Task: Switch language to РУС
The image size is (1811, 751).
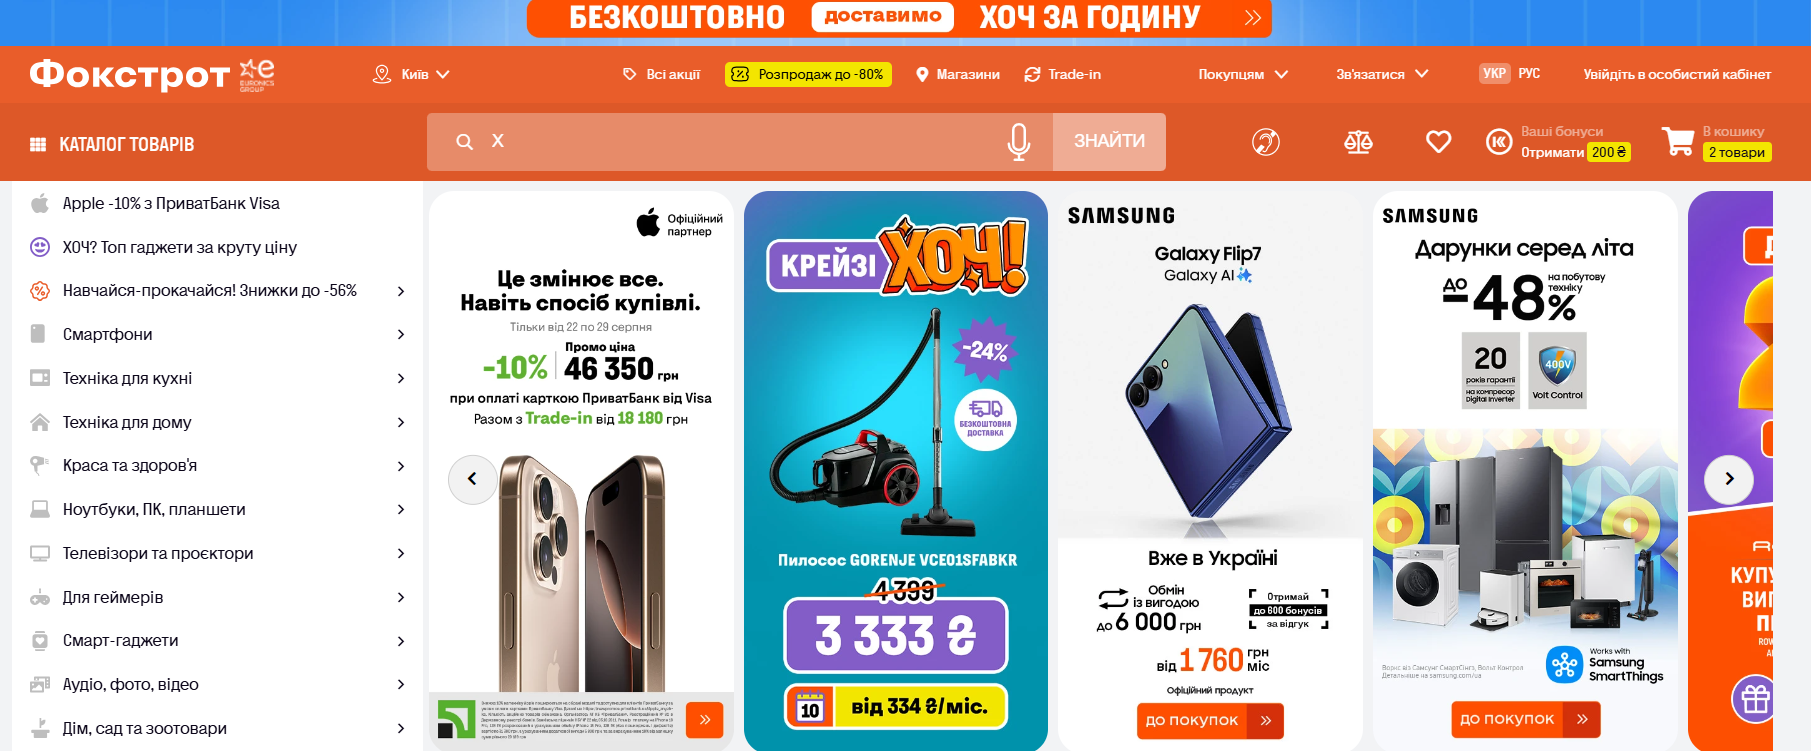Action: point(1529,73)
